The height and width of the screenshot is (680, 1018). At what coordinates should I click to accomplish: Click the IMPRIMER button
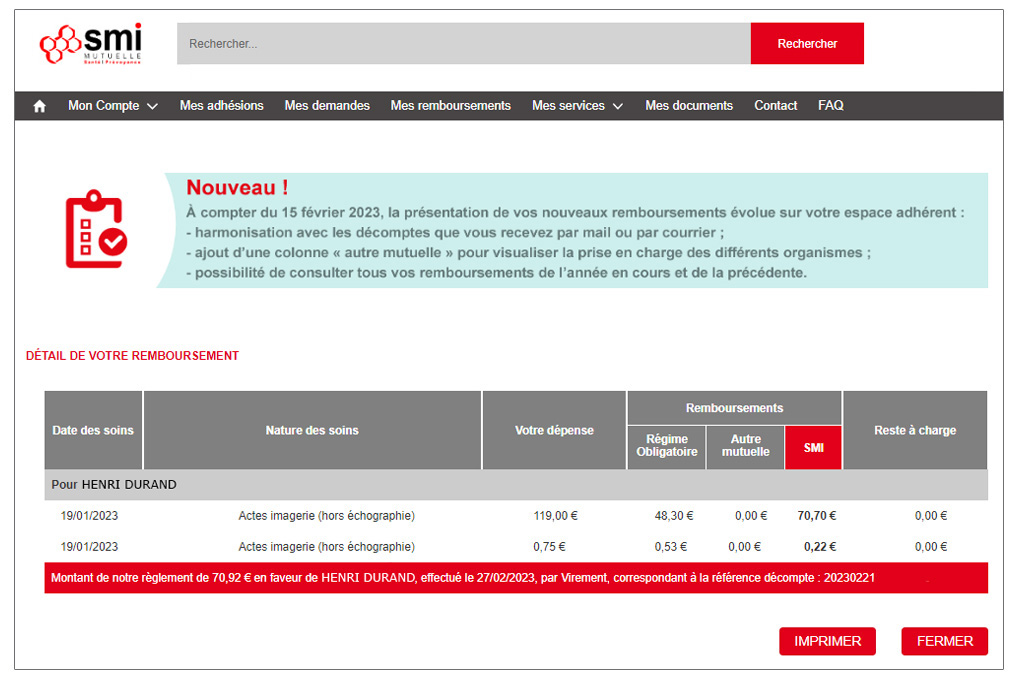827,641
